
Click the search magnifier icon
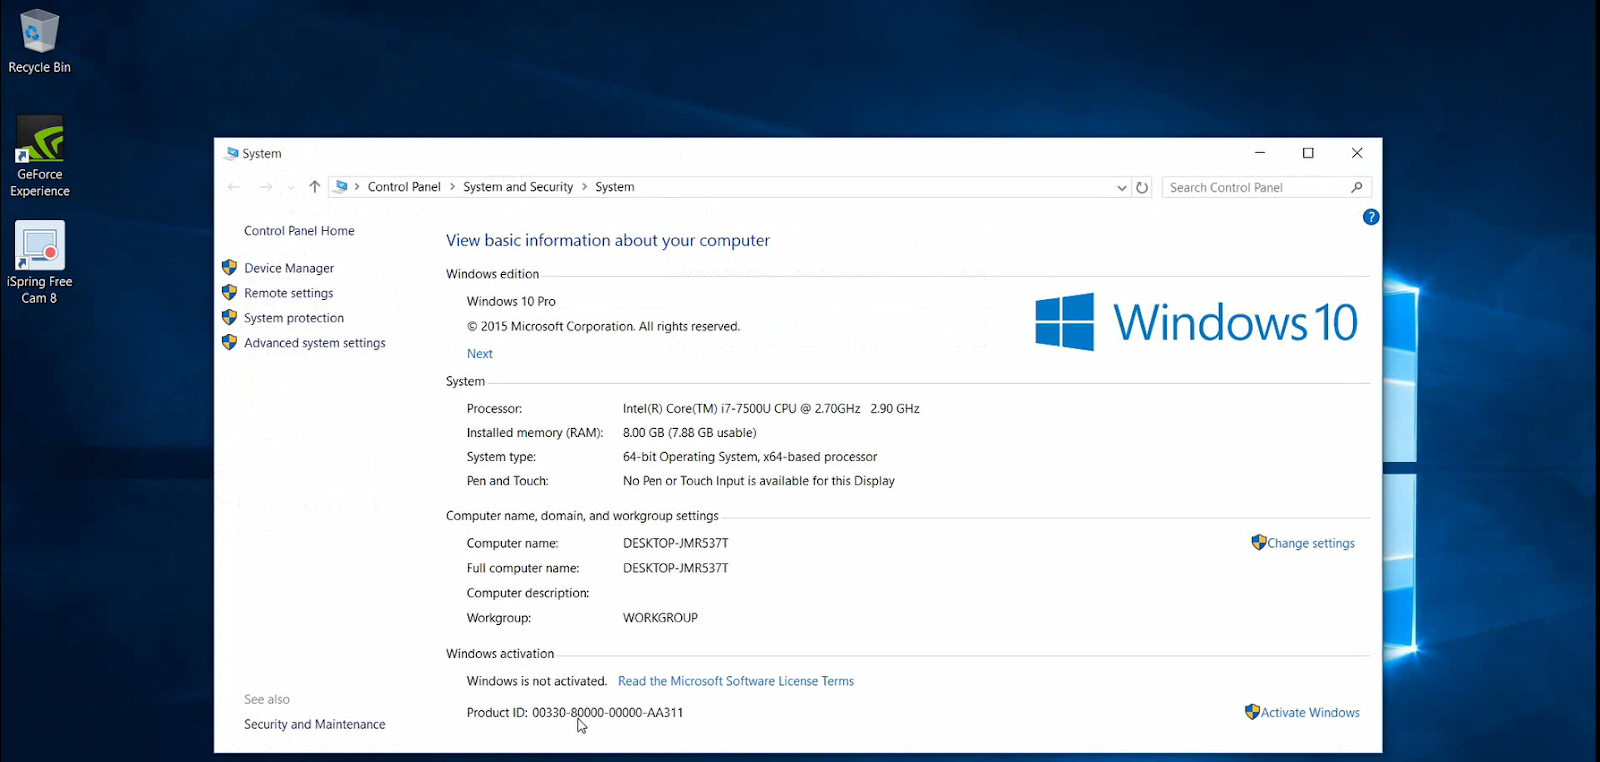1356,187
